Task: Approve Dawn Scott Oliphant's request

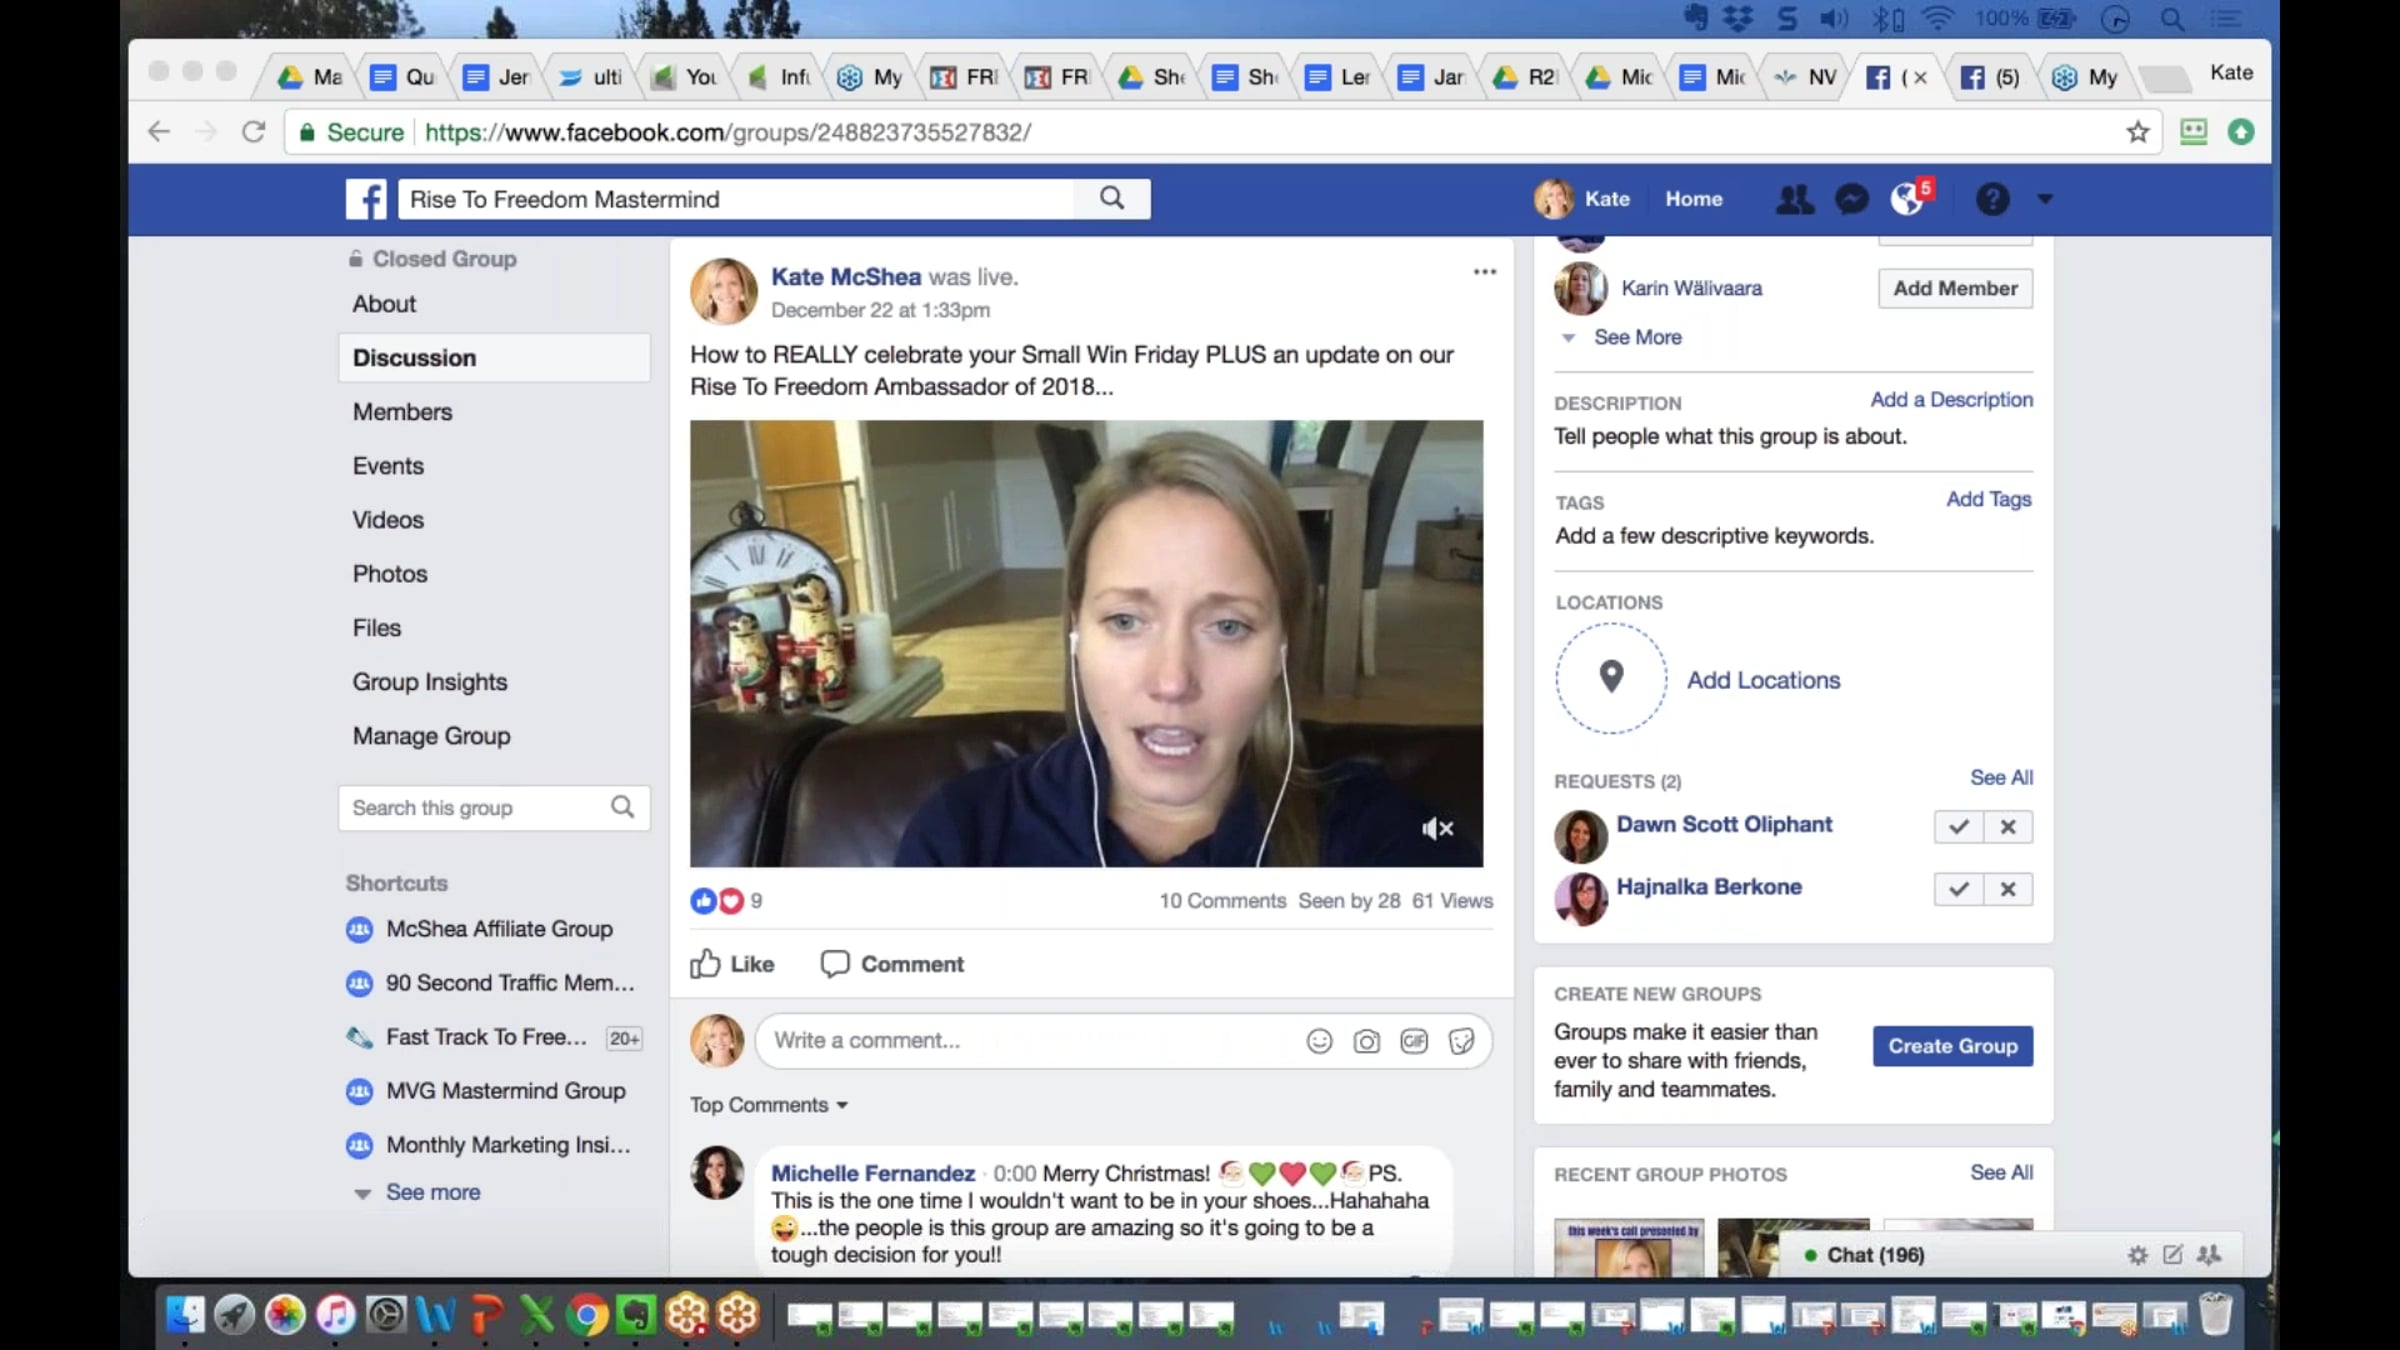Action: point(1958,827)
